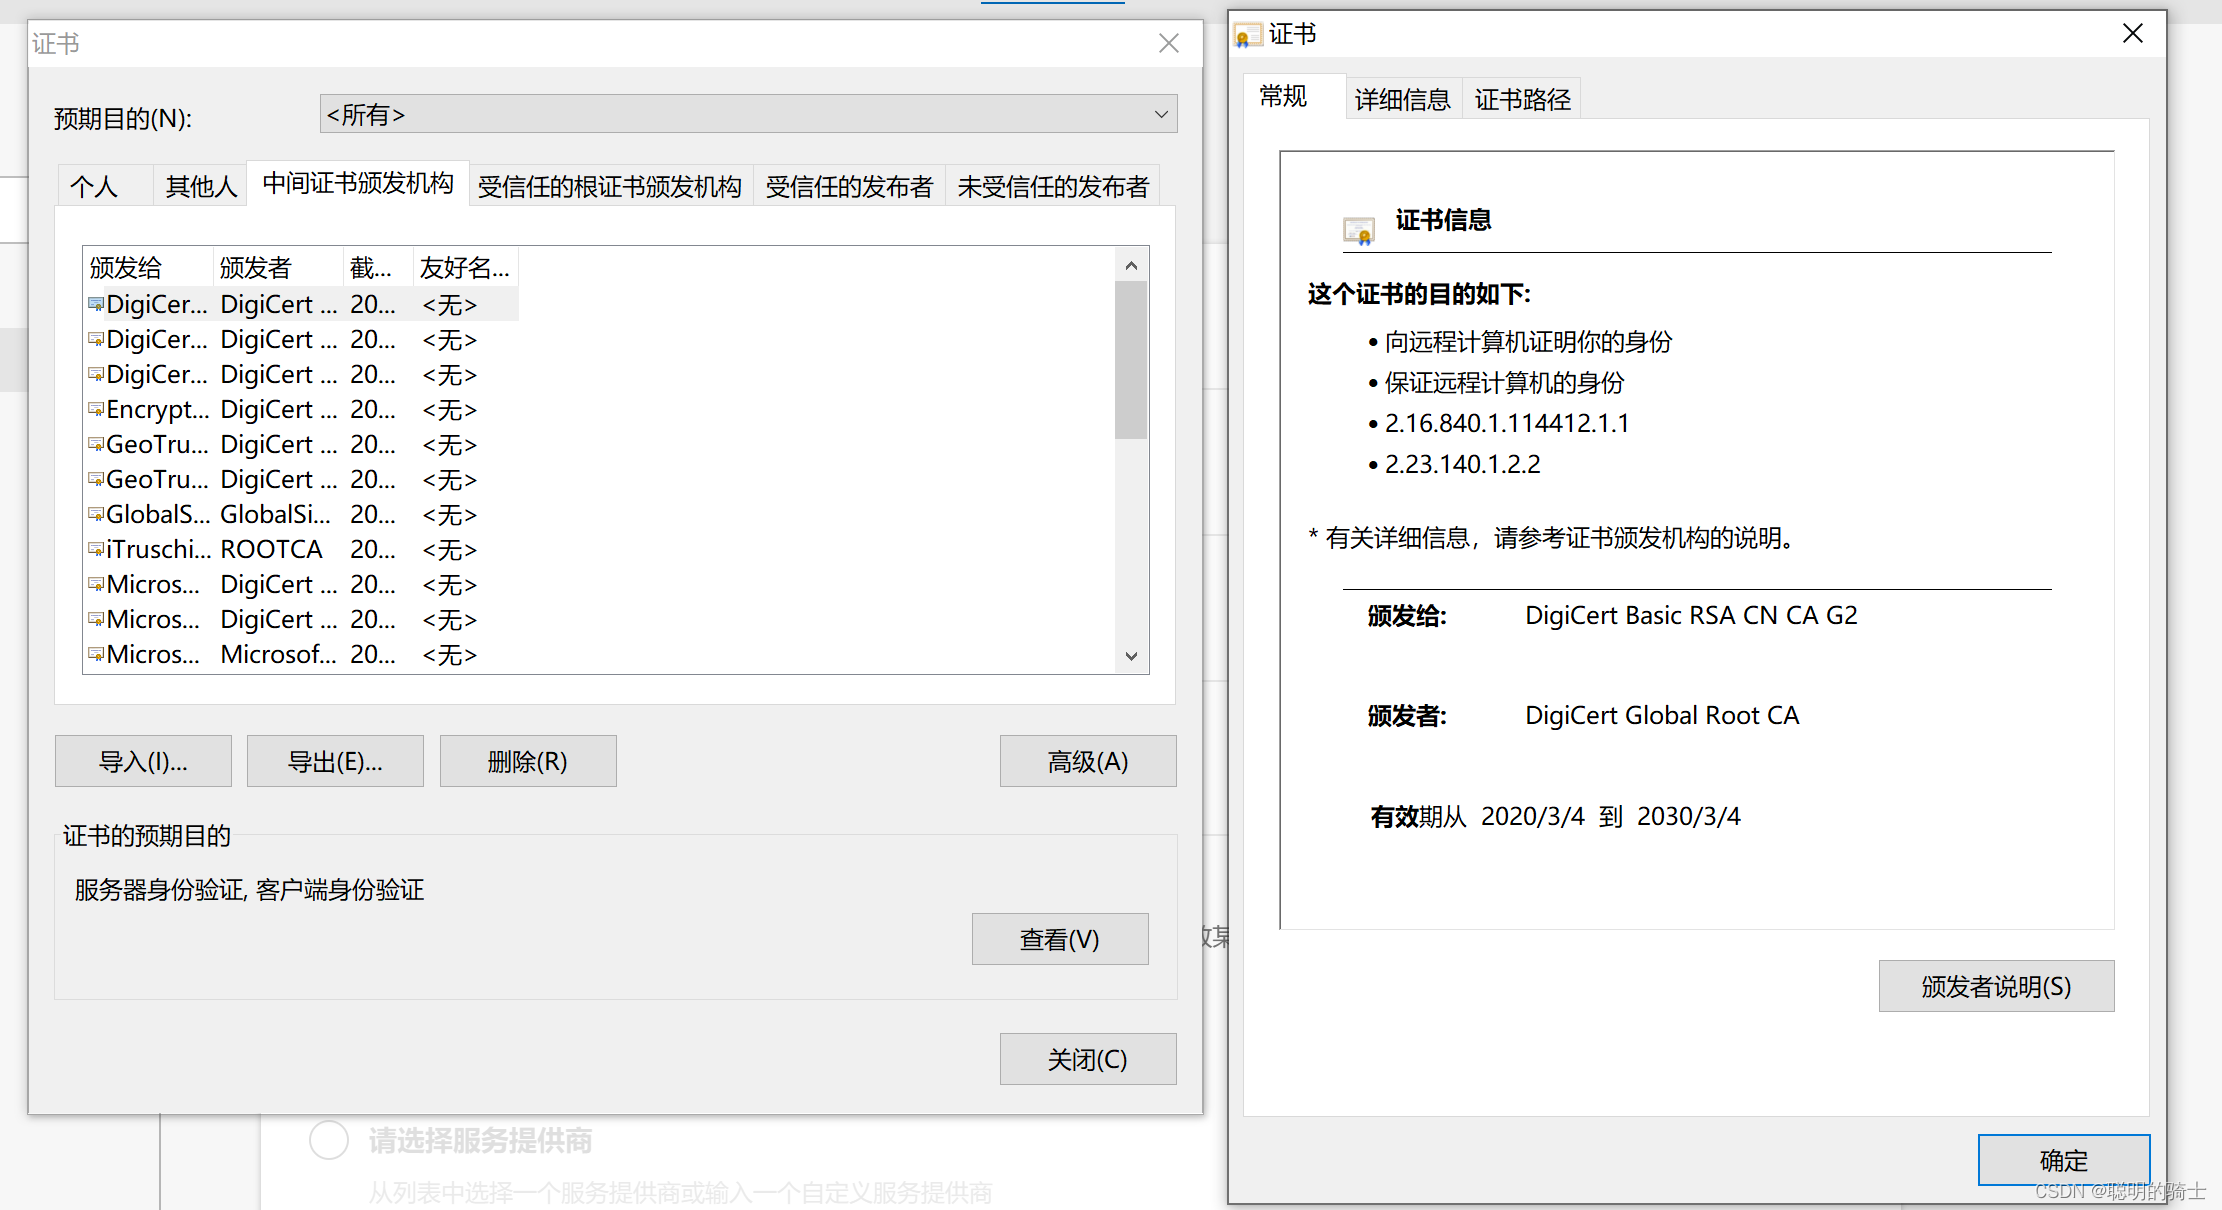Click the certificate window title bar icon
Viewport: 2222px width, 1210px height.
(x=1247, y=35)
